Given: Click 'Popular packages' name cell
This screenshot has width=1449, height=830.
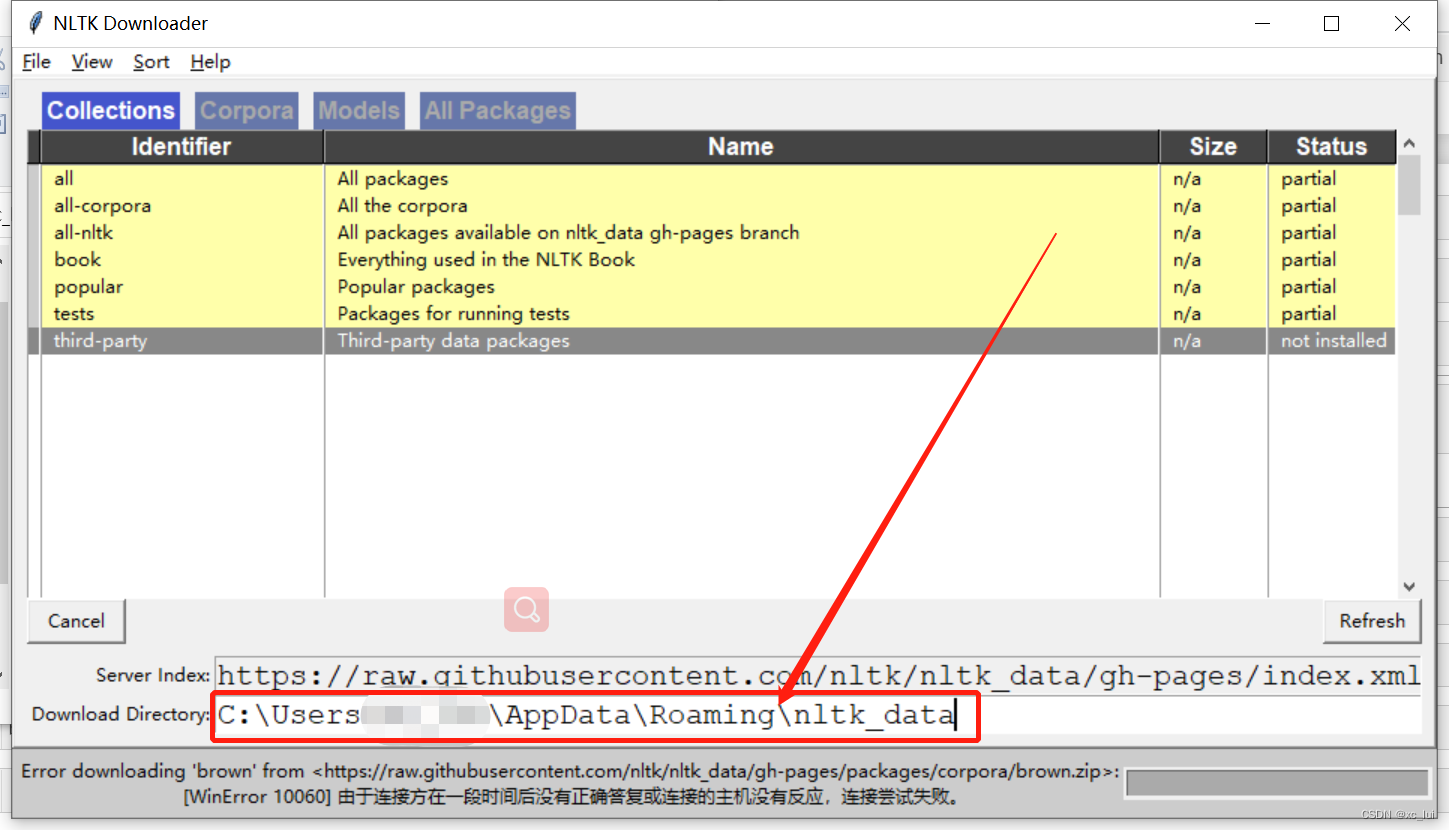Looking at the screenshot, I should point(416,287).
